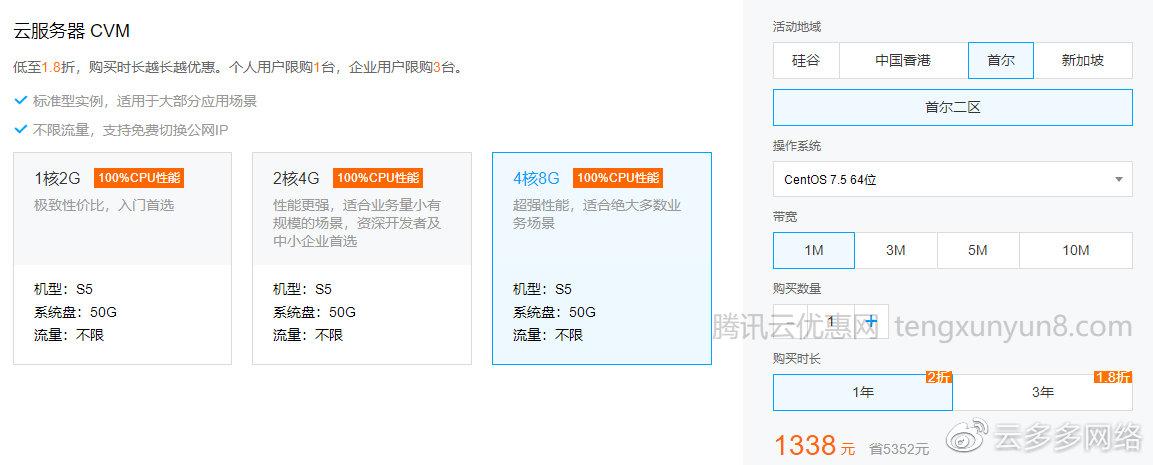
Task: Choose the 3年 purchase duration
Action: [x=1043, y=392]
